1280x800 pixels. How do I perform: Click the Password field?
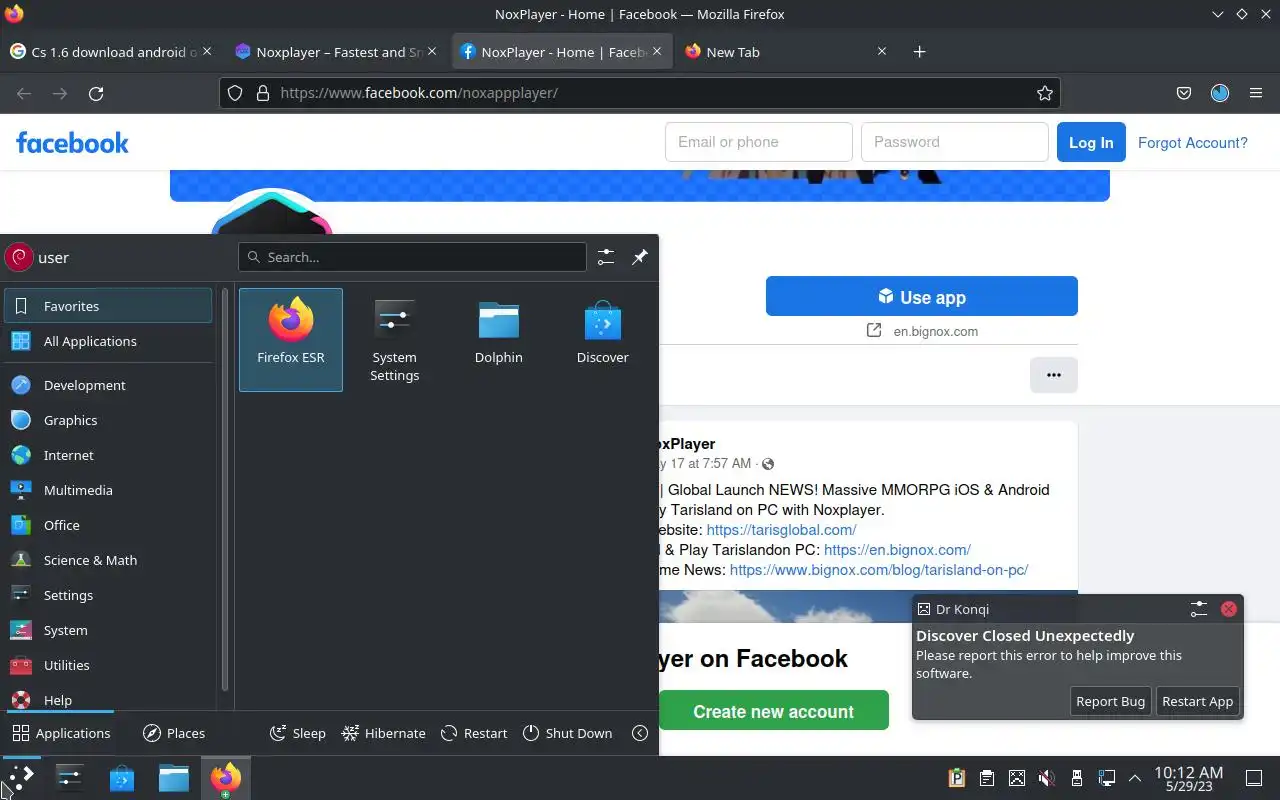(x=955, y=142)
